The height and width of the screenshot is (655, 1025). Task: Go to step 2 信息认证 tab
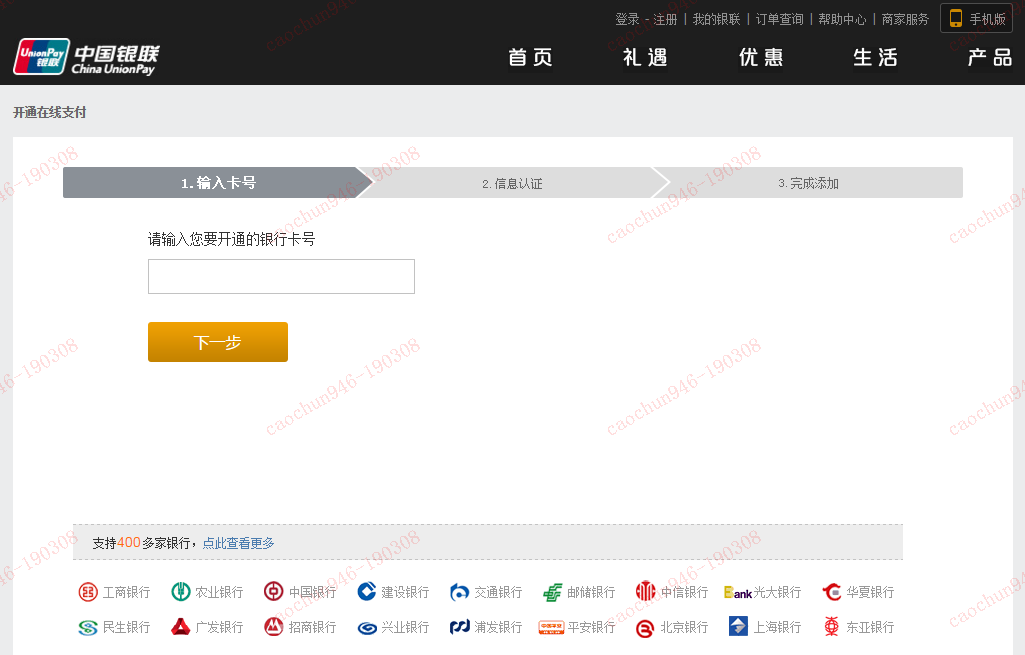[512, 182]
